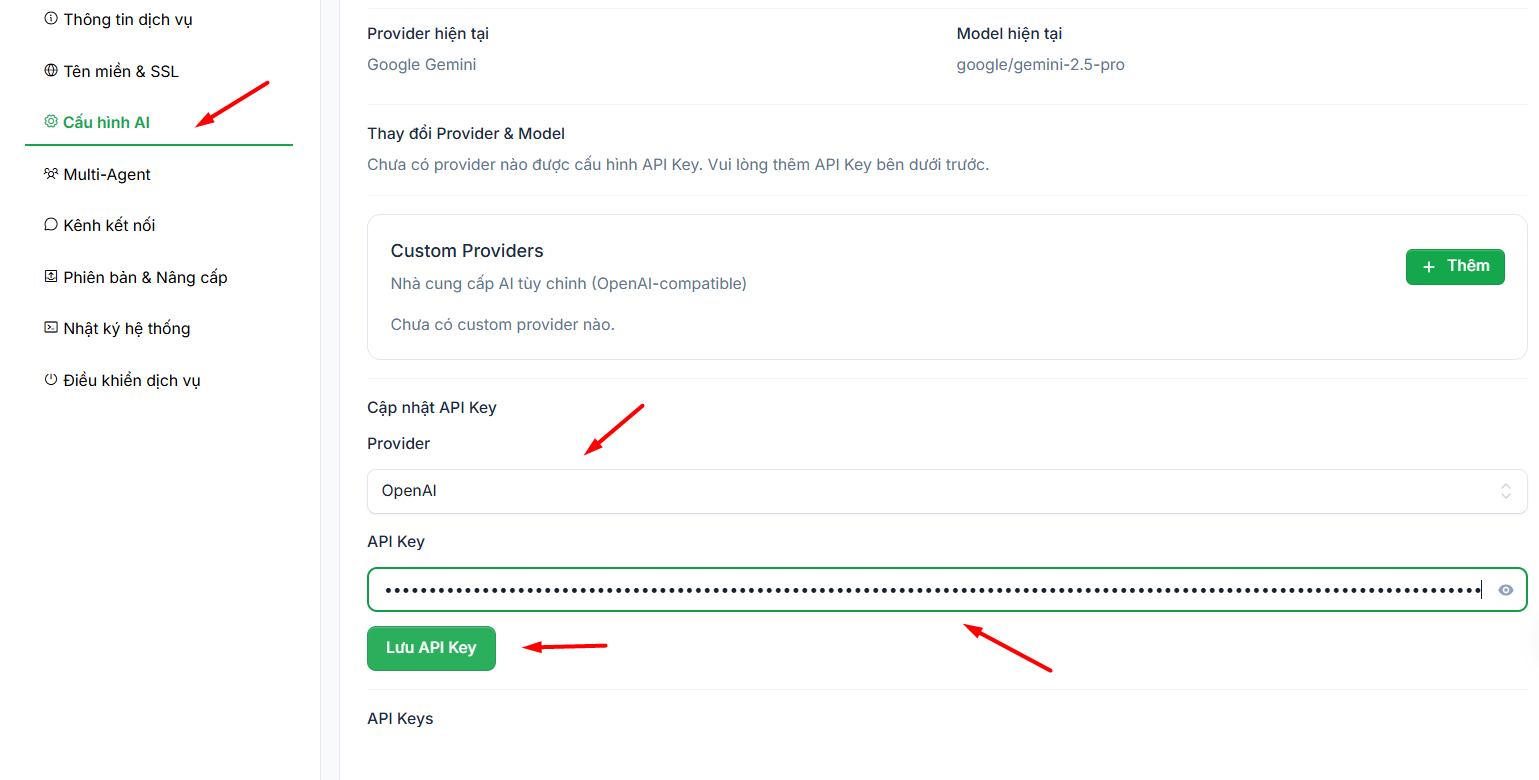The image size is (1539, 780).
Task: Click the power icon for Điều khiển dịch vụ
Action: coord(51,380)
